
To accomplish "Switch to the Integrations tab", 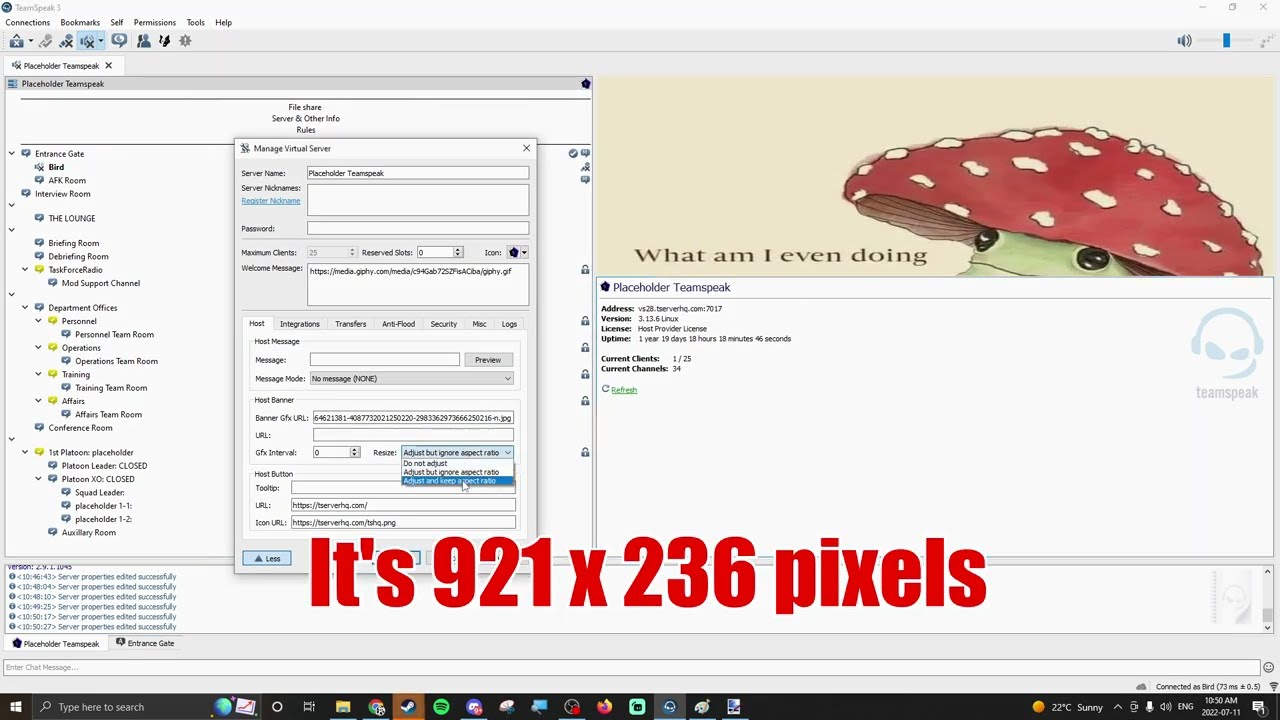I will pos(299,324).
